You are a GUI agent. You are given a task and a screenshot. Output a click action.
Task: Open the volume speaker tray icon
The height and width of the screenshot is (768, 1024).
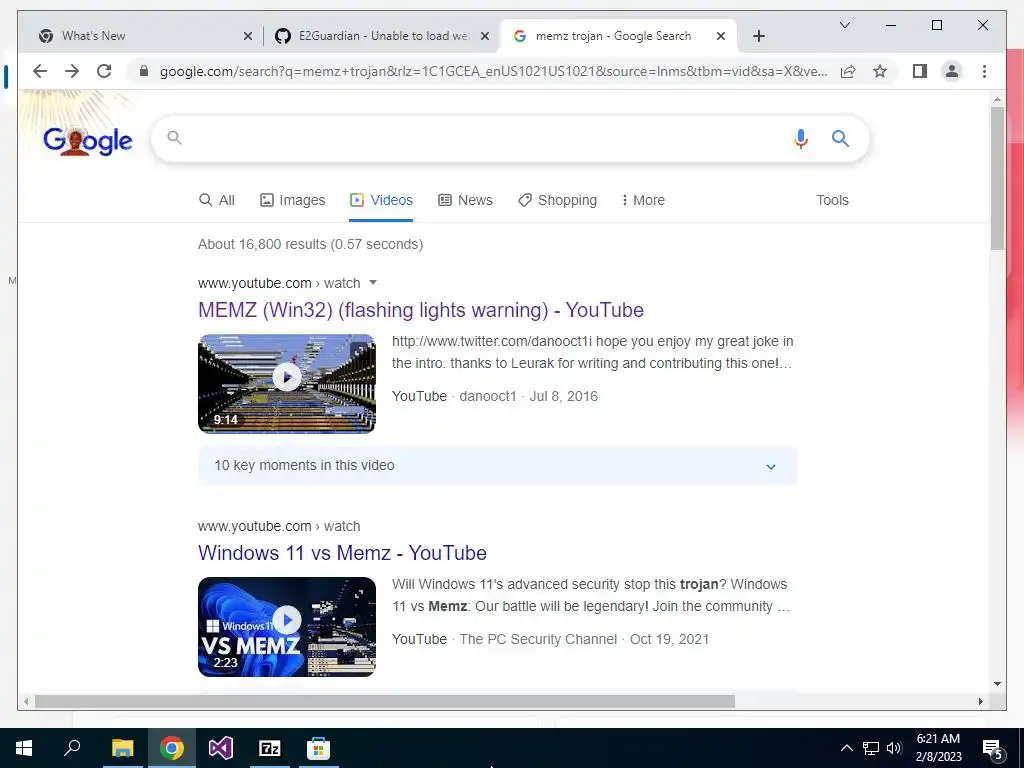[x=894, y=748]
